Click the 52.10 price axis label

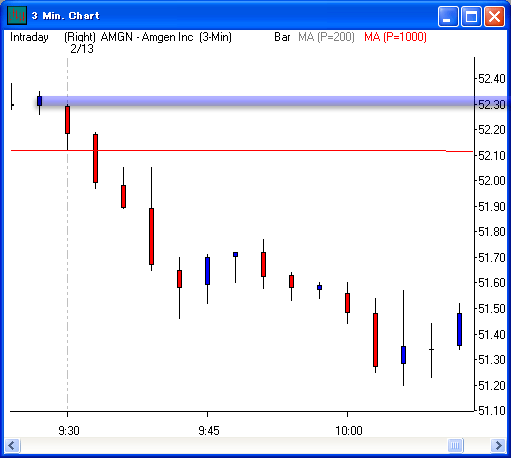coord(492,156)
